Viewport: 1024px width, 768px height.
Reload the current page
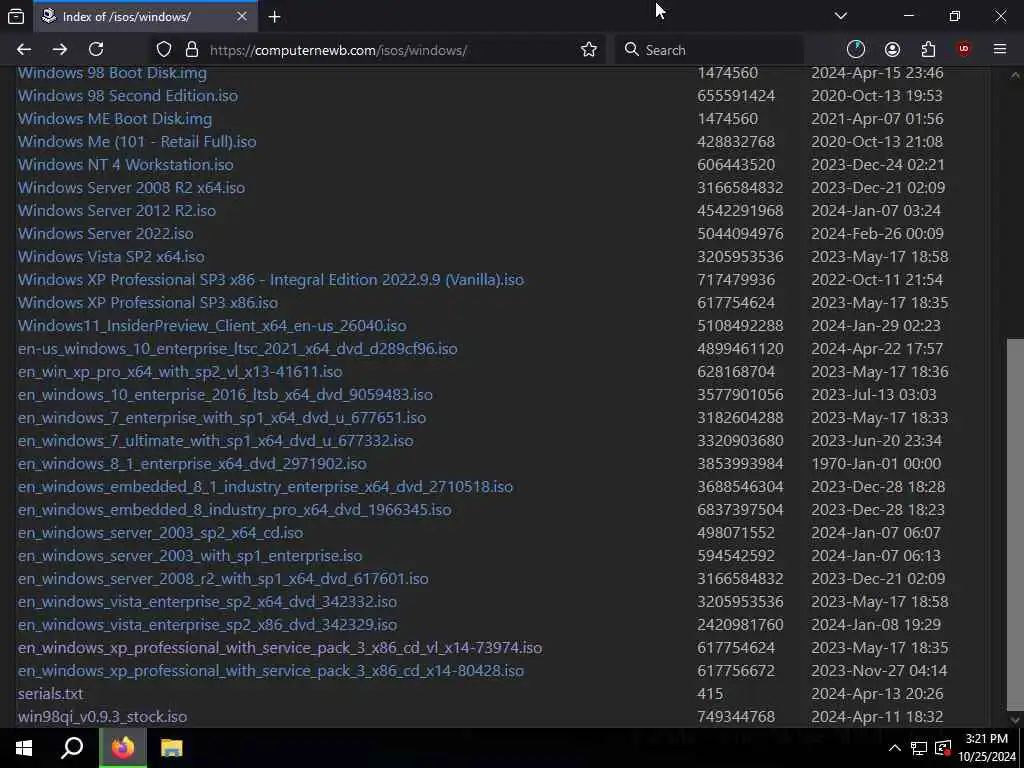[96, 50]
